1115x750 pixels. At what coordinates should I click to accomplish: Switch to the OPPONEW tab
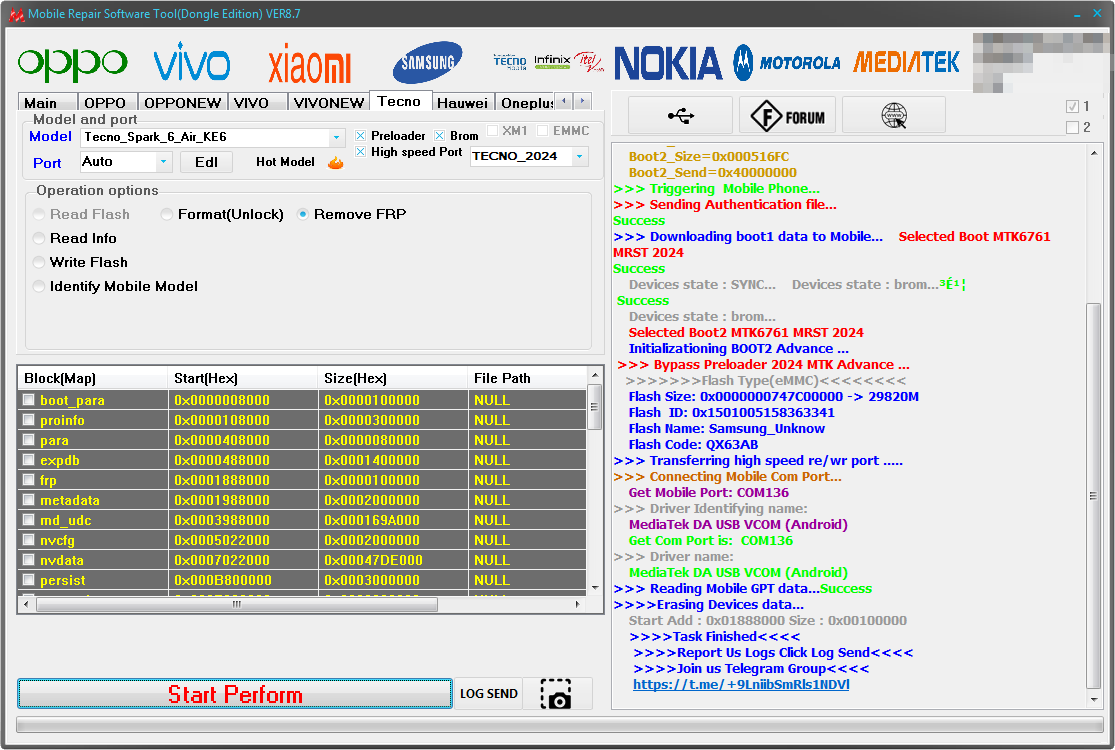point(183,103)
